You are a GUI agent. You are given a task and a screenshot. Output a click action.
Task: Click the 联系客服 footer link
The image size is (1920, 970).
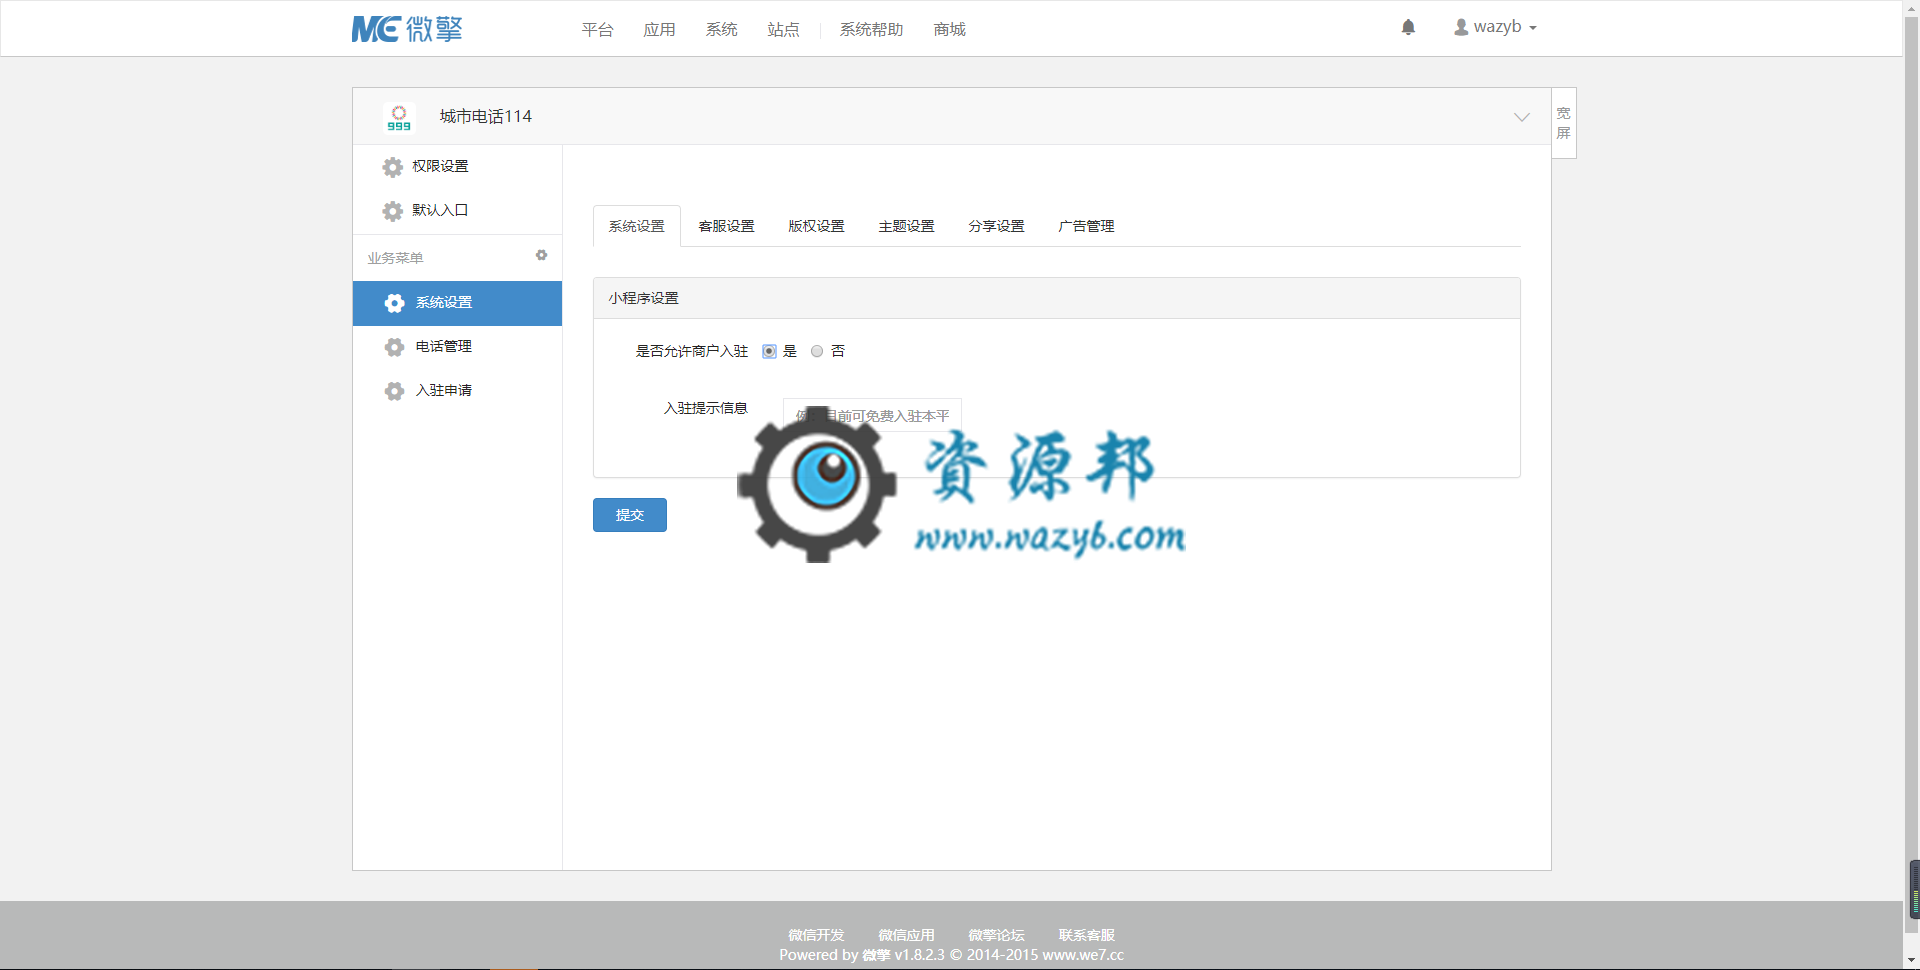[x=1087, y=935]
